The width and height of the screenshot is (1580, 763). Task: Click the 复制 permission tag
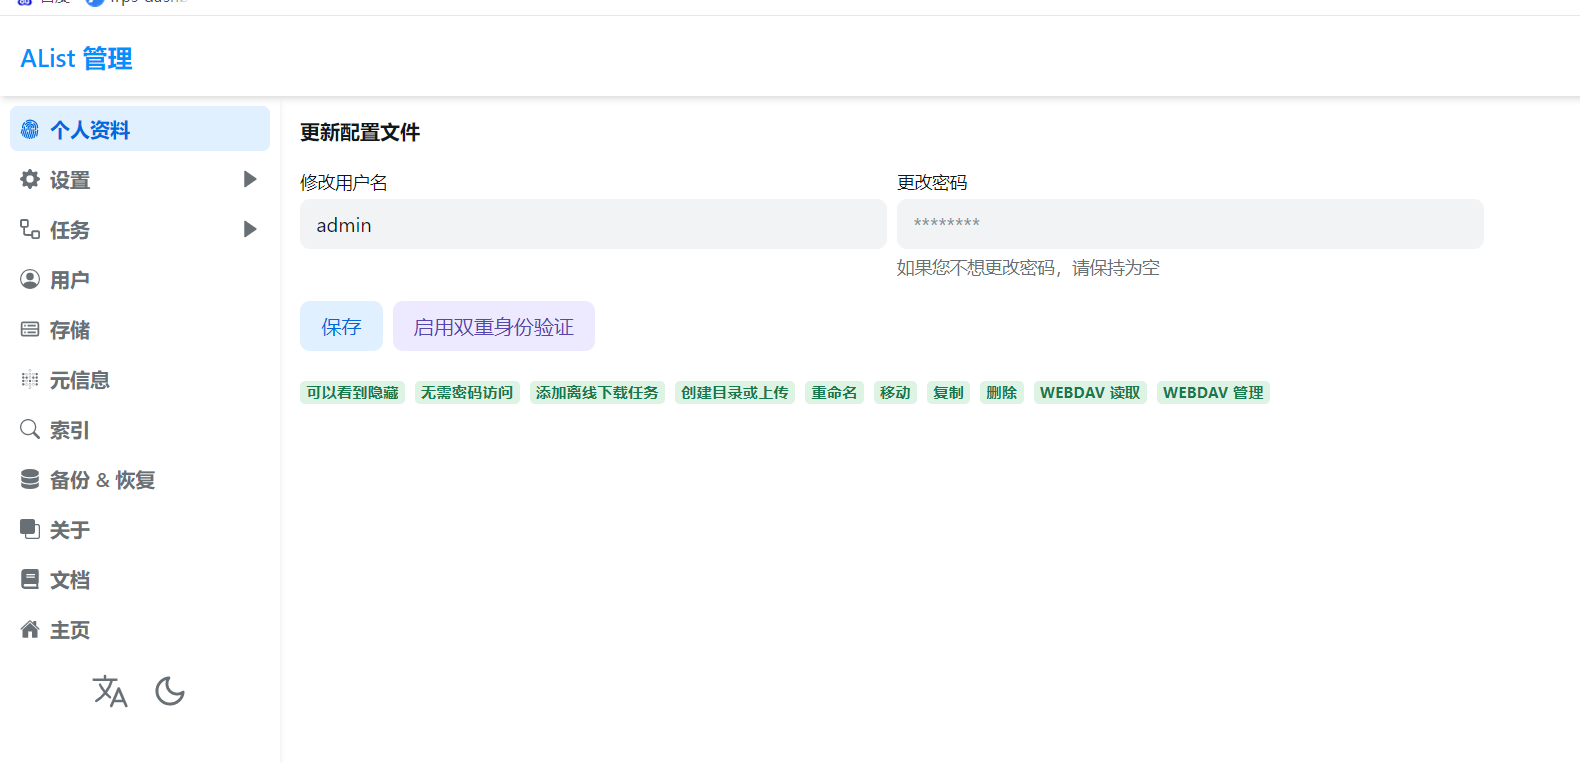coord(948,392)
